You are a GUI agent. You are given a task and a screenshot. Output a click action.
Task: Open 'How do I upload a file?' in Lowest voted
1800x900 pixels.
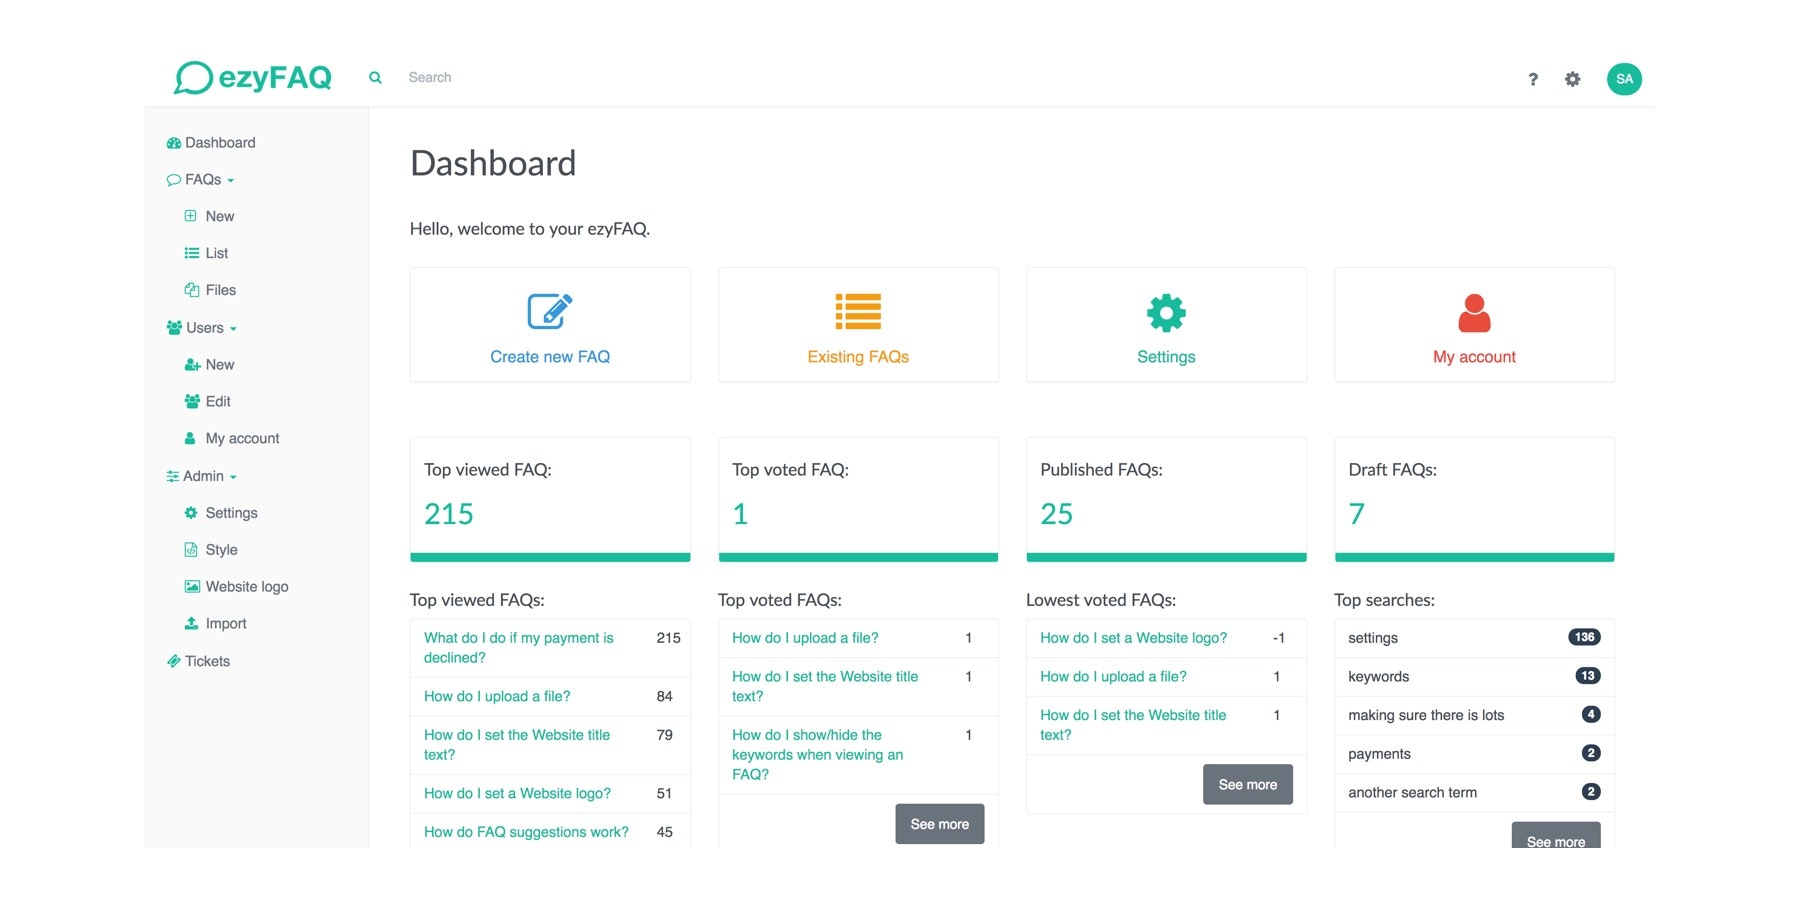click(1113, 677)
